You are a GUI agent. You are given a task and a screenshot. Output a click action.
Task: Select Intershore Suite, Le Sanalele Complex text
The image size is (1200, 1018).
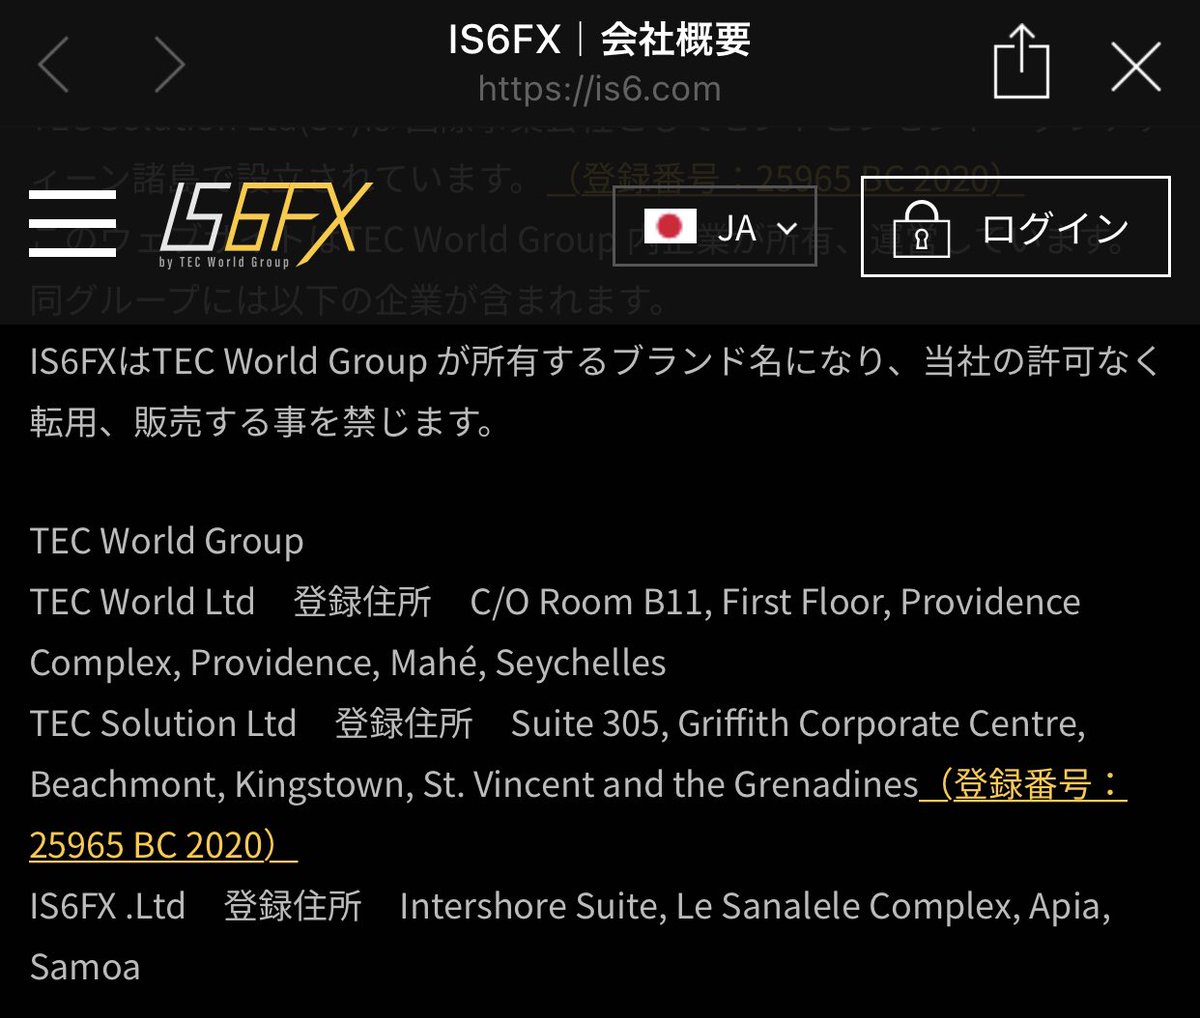pyautogui.click(x=710, y=906)
